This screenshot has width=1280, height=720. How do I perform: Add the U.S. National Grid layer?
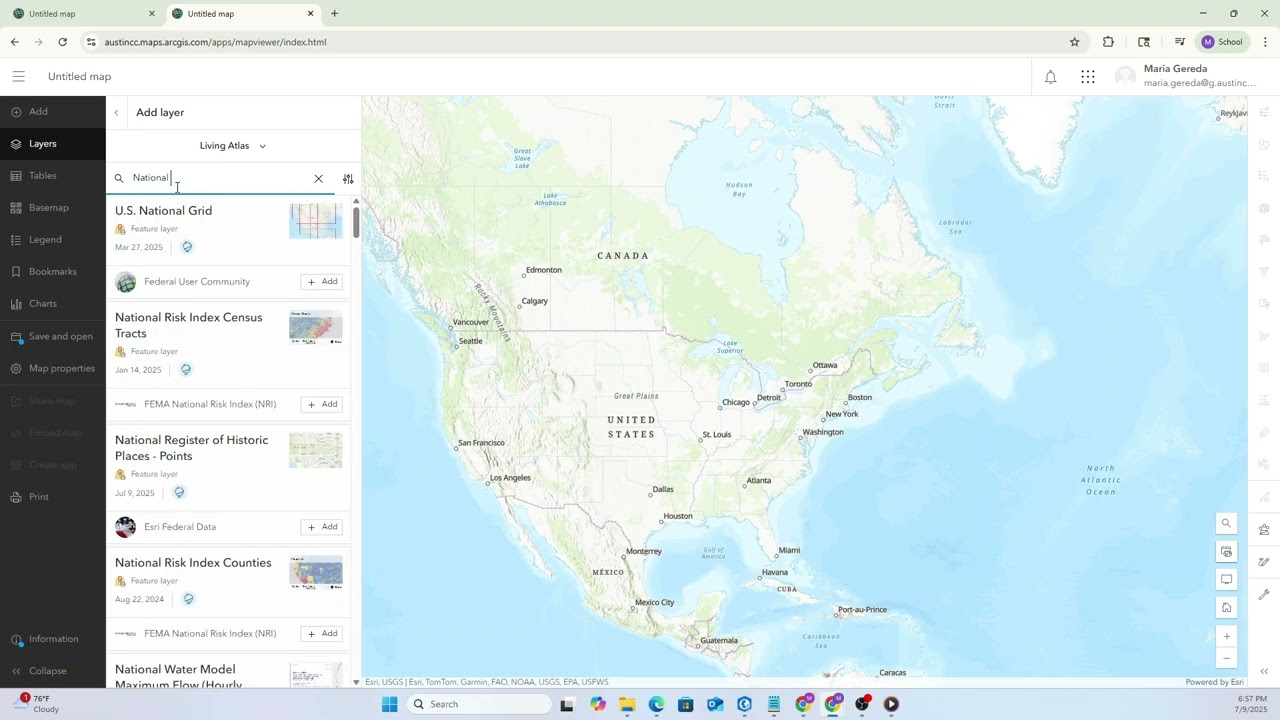point(322,282)
